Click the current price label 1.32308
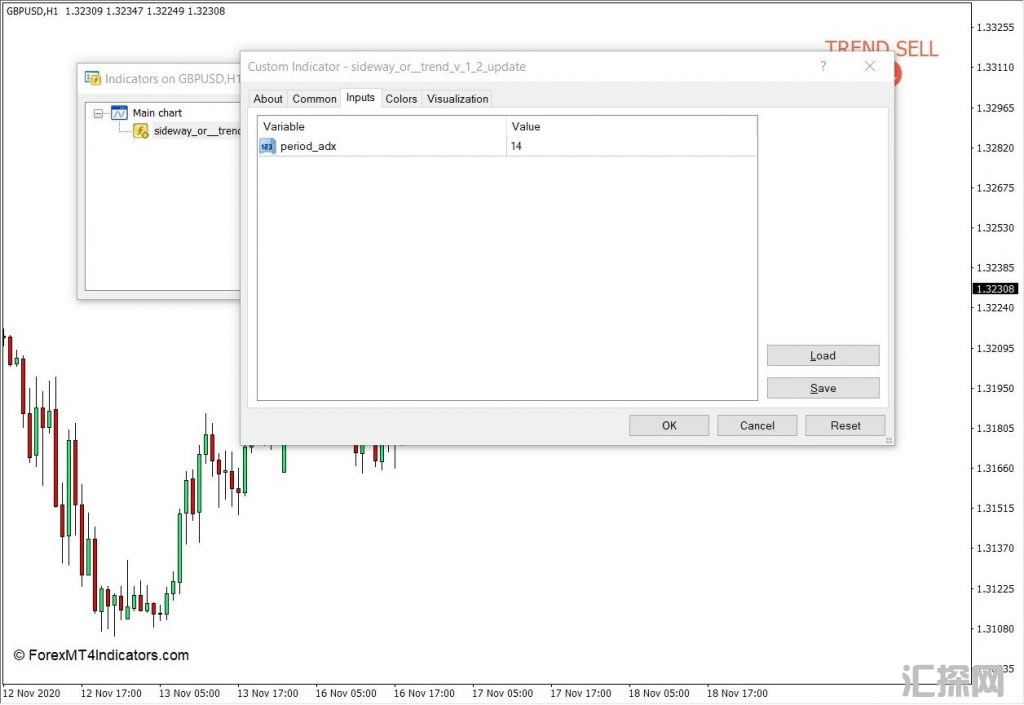 [996, 289]
